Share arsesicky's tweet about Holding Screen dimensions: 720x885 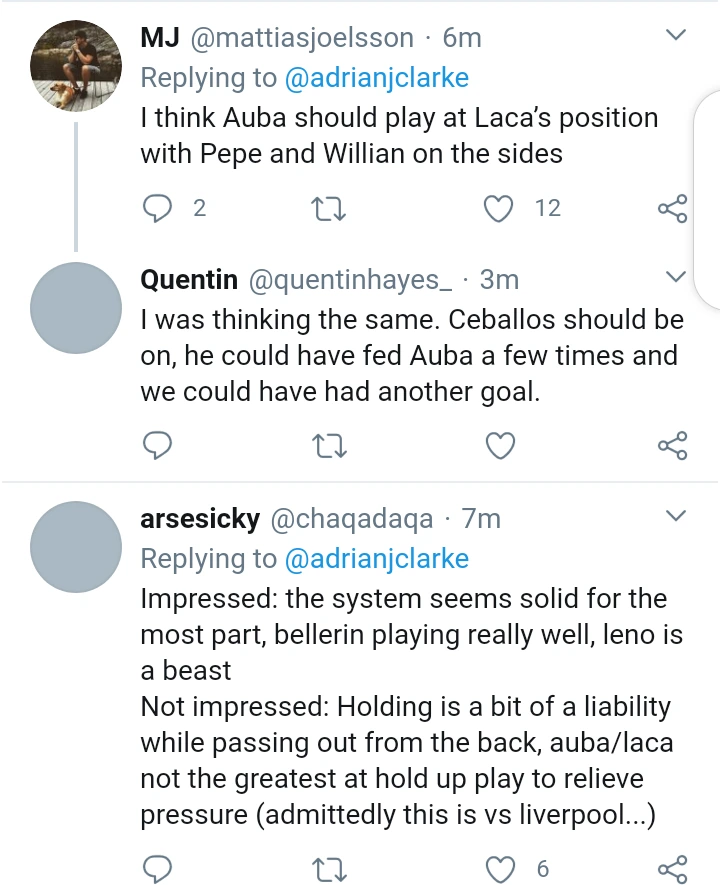coord(672,868)
